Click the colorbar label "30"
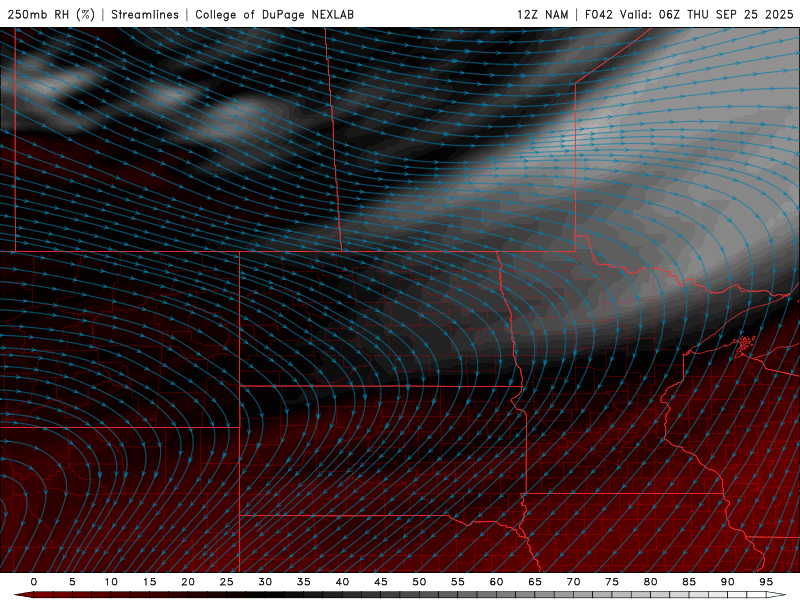Viewport: 800px width, 600px height. (x=265, y=582)
